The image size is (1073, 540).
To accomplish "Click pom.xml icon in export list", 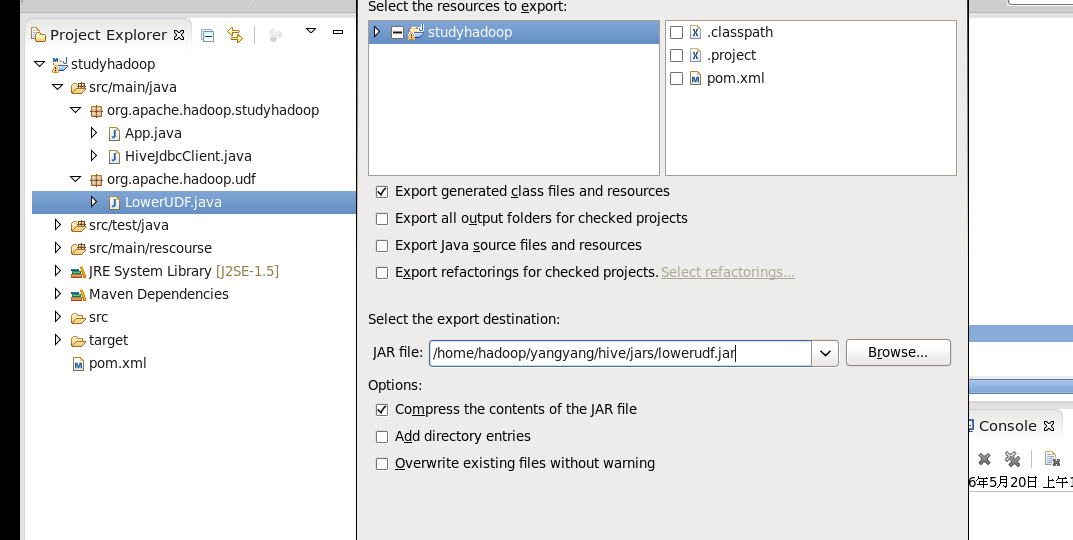I will 695,79.
